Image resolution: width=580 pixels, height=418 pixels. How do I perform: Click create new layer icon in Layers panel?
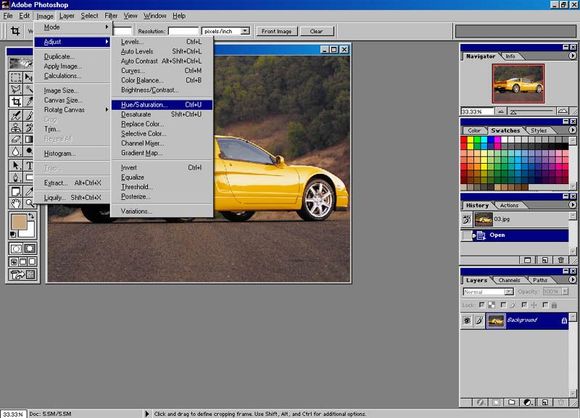click(x=544, y=402)
